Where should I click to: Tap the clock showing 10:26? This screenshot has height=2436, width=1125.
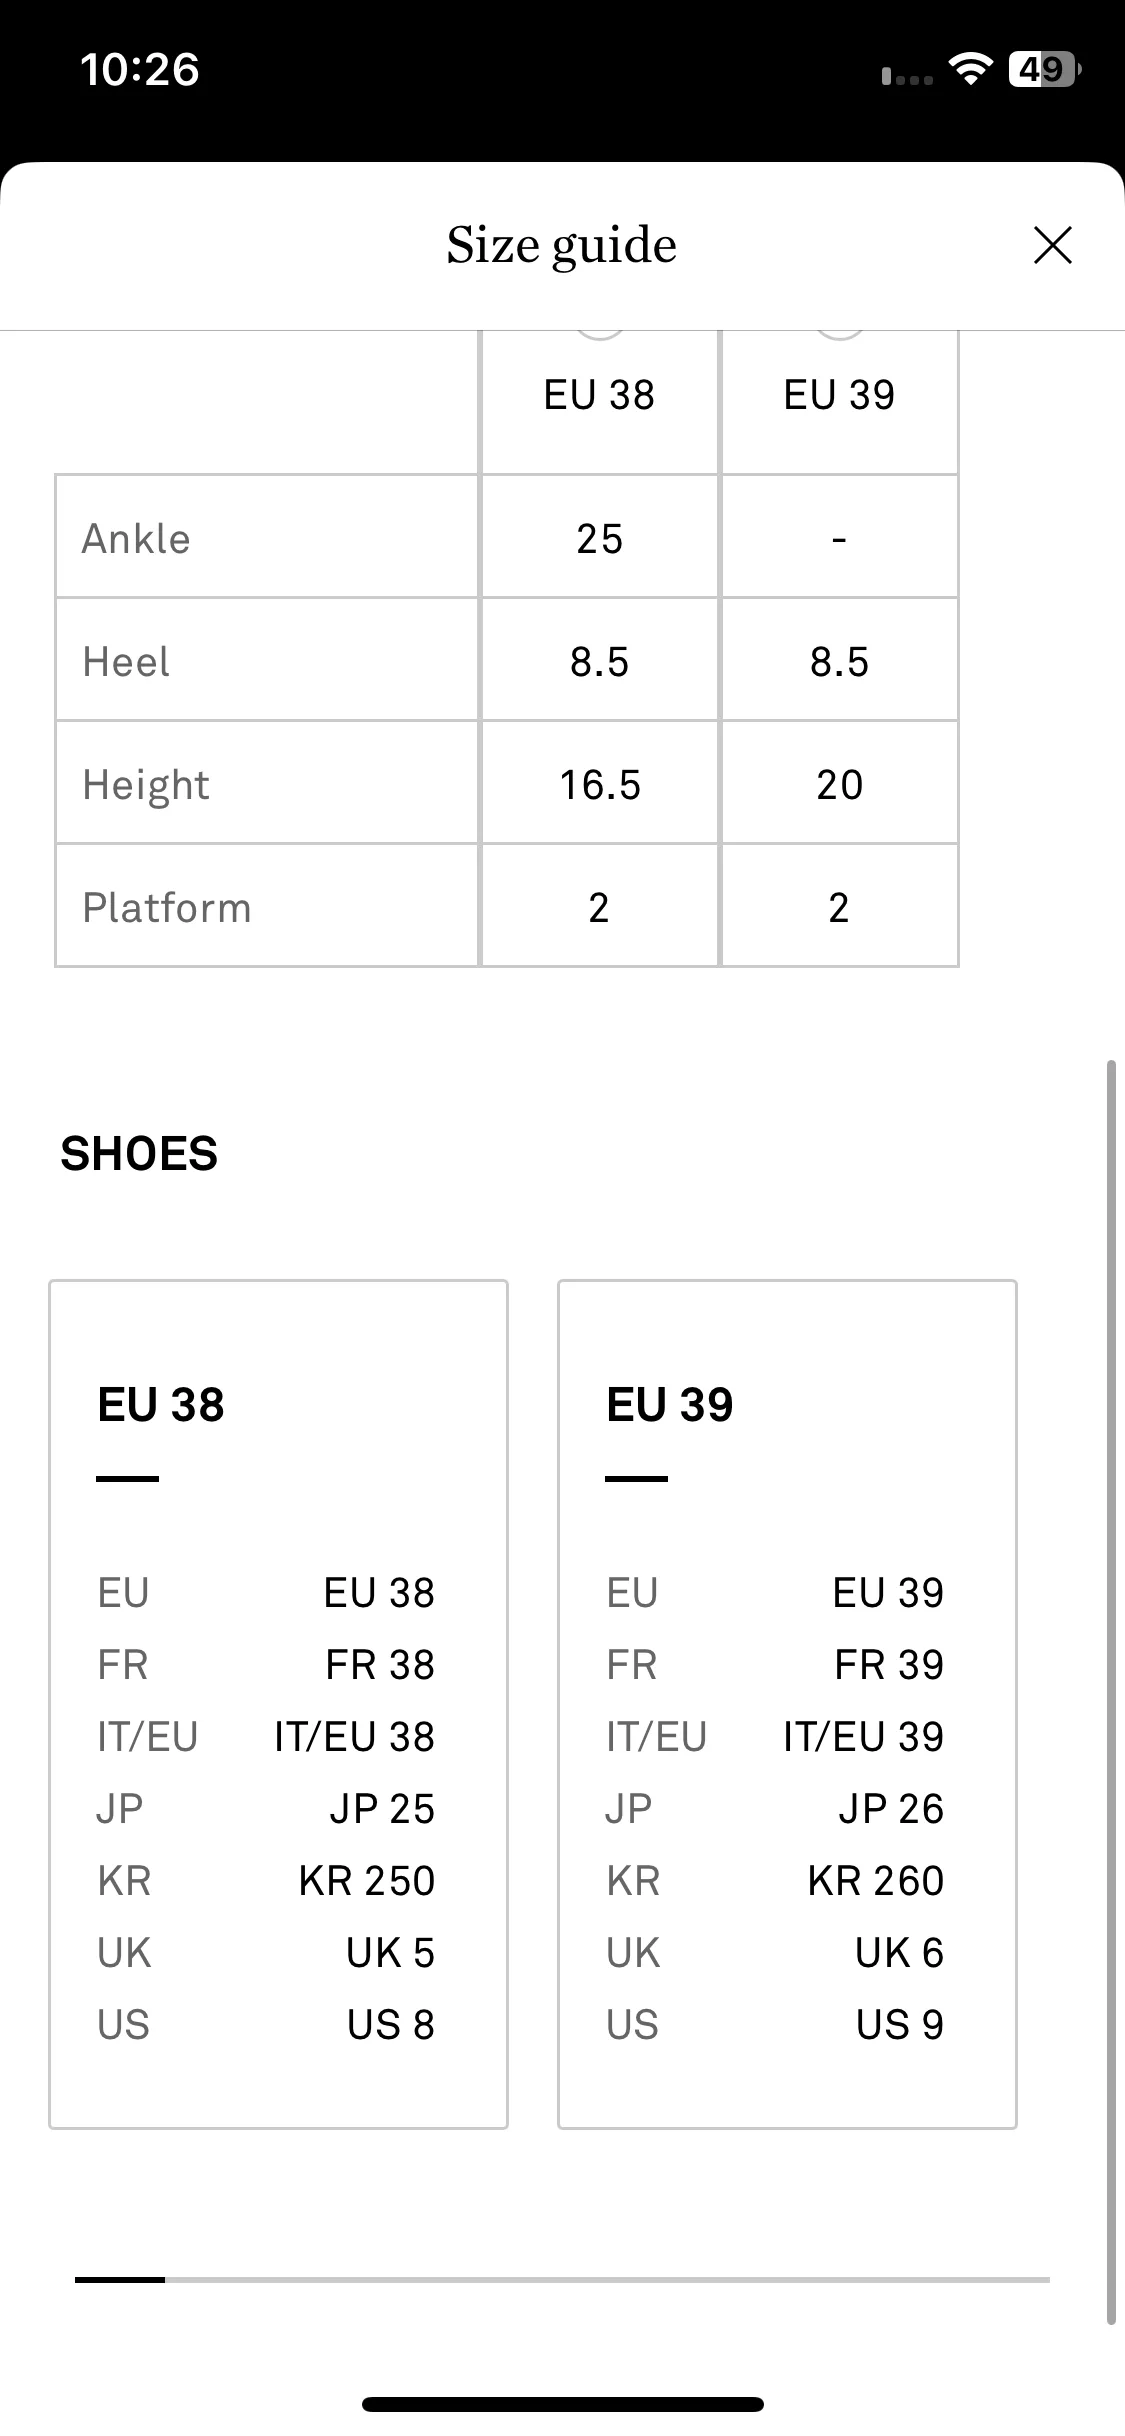click(140, 69)
